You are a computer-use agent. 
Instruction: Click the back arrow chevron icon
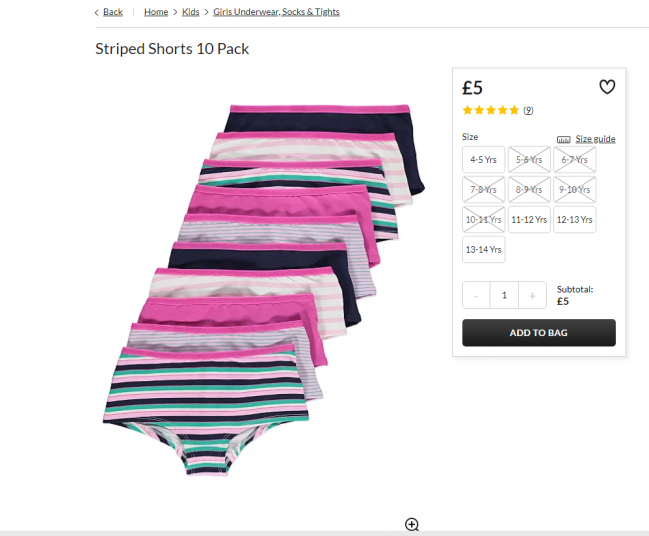[x=96, y=12]
